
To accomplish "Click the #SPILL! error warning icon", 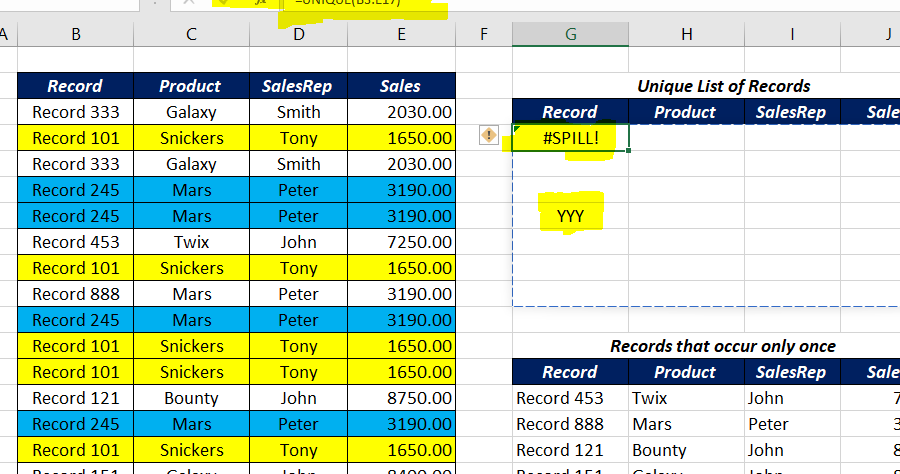I will click(x=489, y=137).
